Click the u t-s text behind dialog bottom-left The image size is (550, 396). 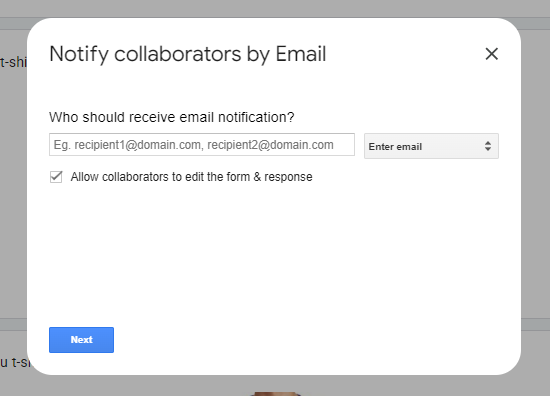click(x=14, y=362)
